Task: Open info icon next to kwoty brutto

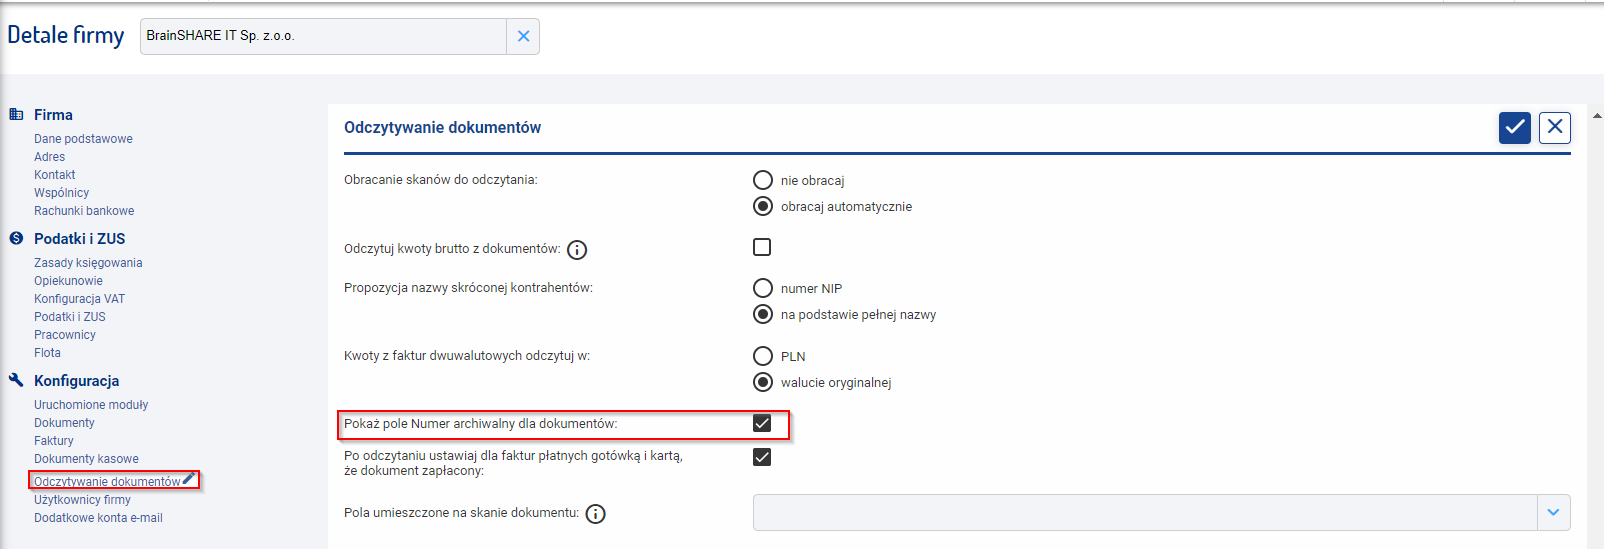Action: pos(577,250)
